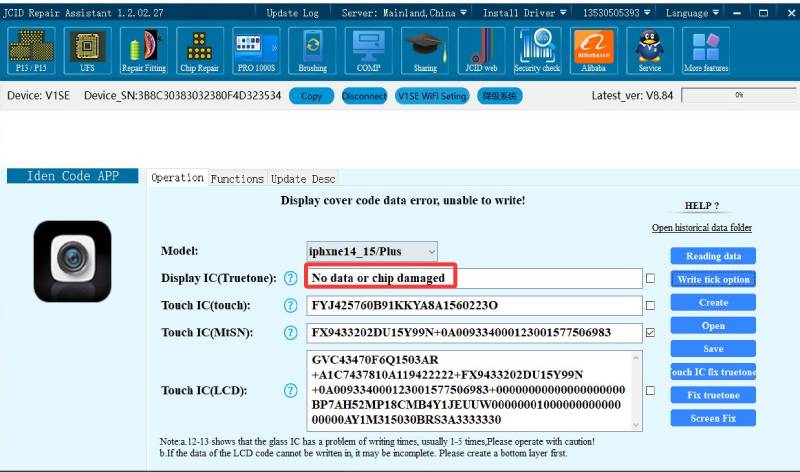Screen dimensions: 800x472
Task: Open JCID web icon
Action: click(481, 51)
